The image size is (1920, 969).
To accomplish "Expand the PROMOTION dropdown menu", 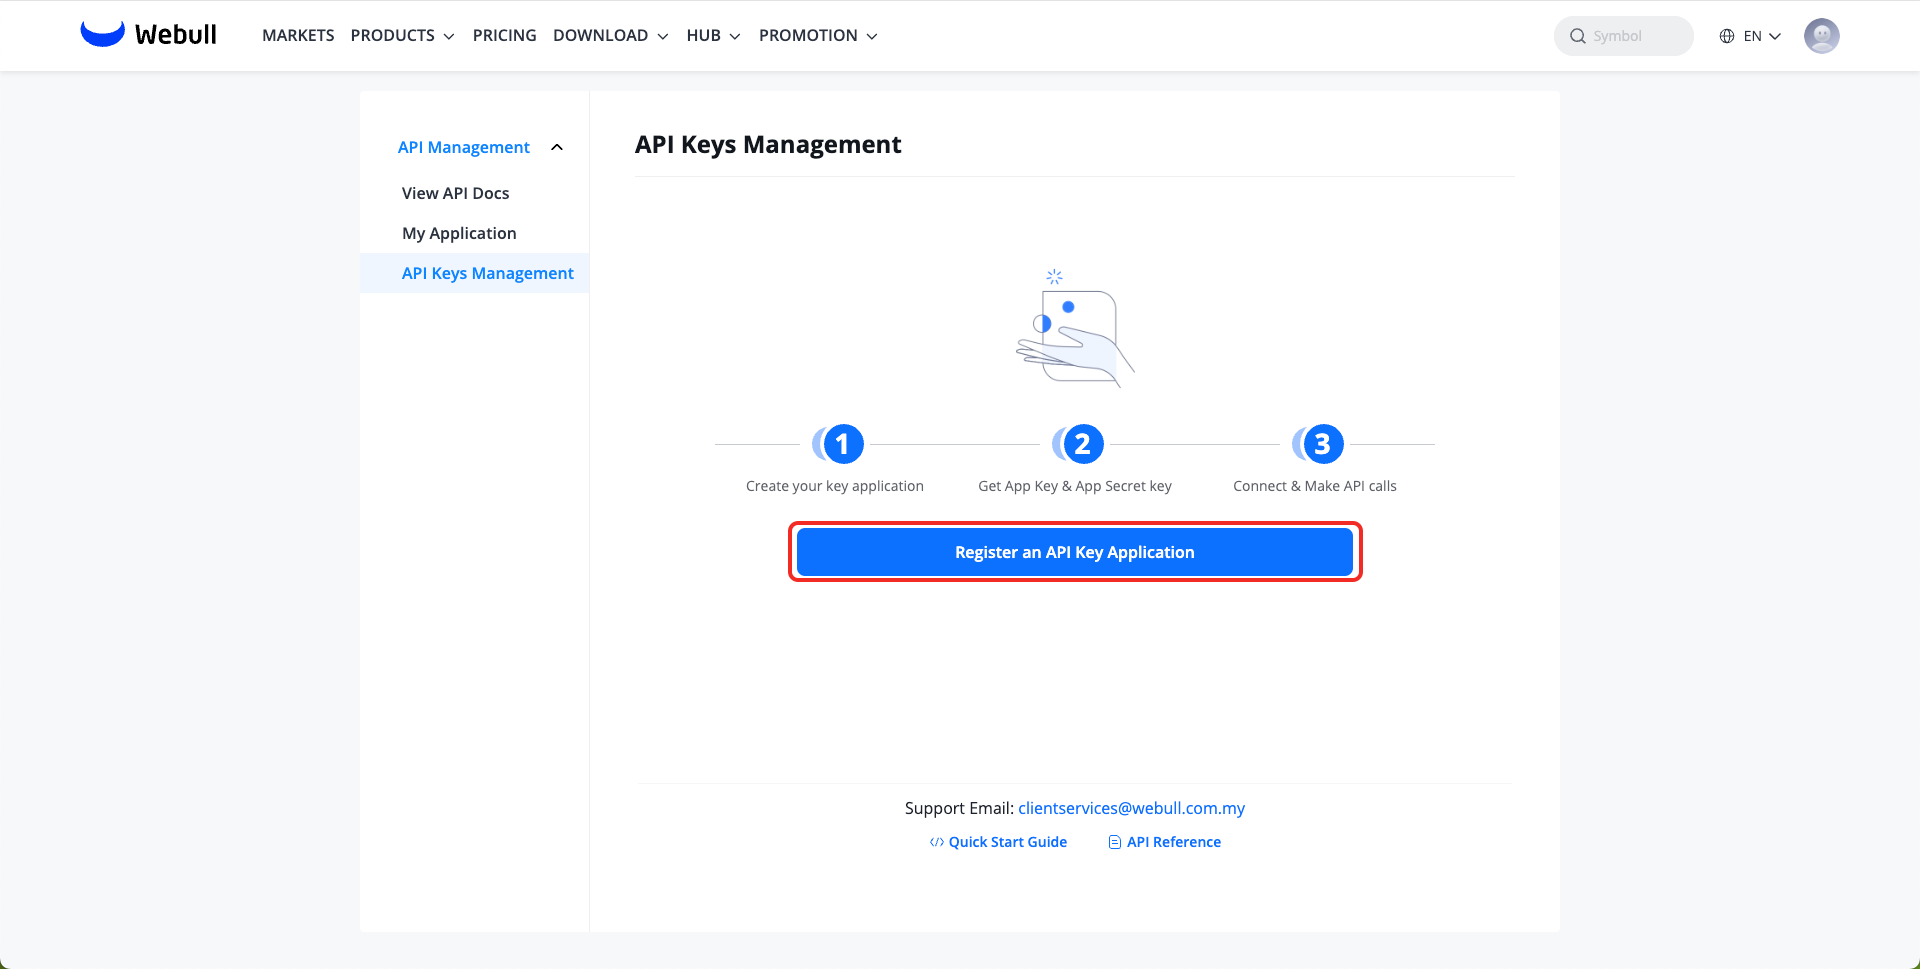I will [x=818, y=35].
